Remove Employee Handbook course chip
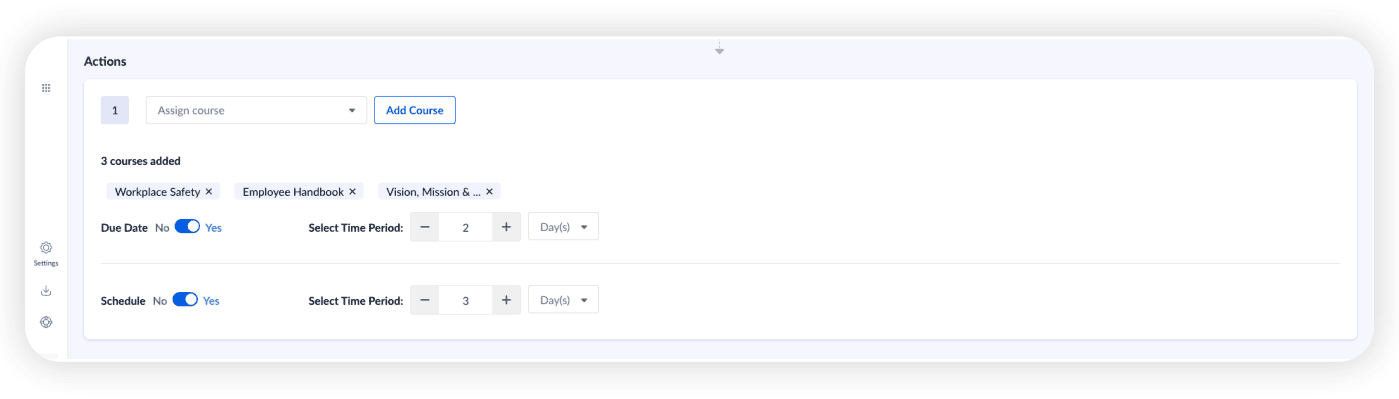The width and height of the screenshot is (1399, 399). click(x=352, y=191)
